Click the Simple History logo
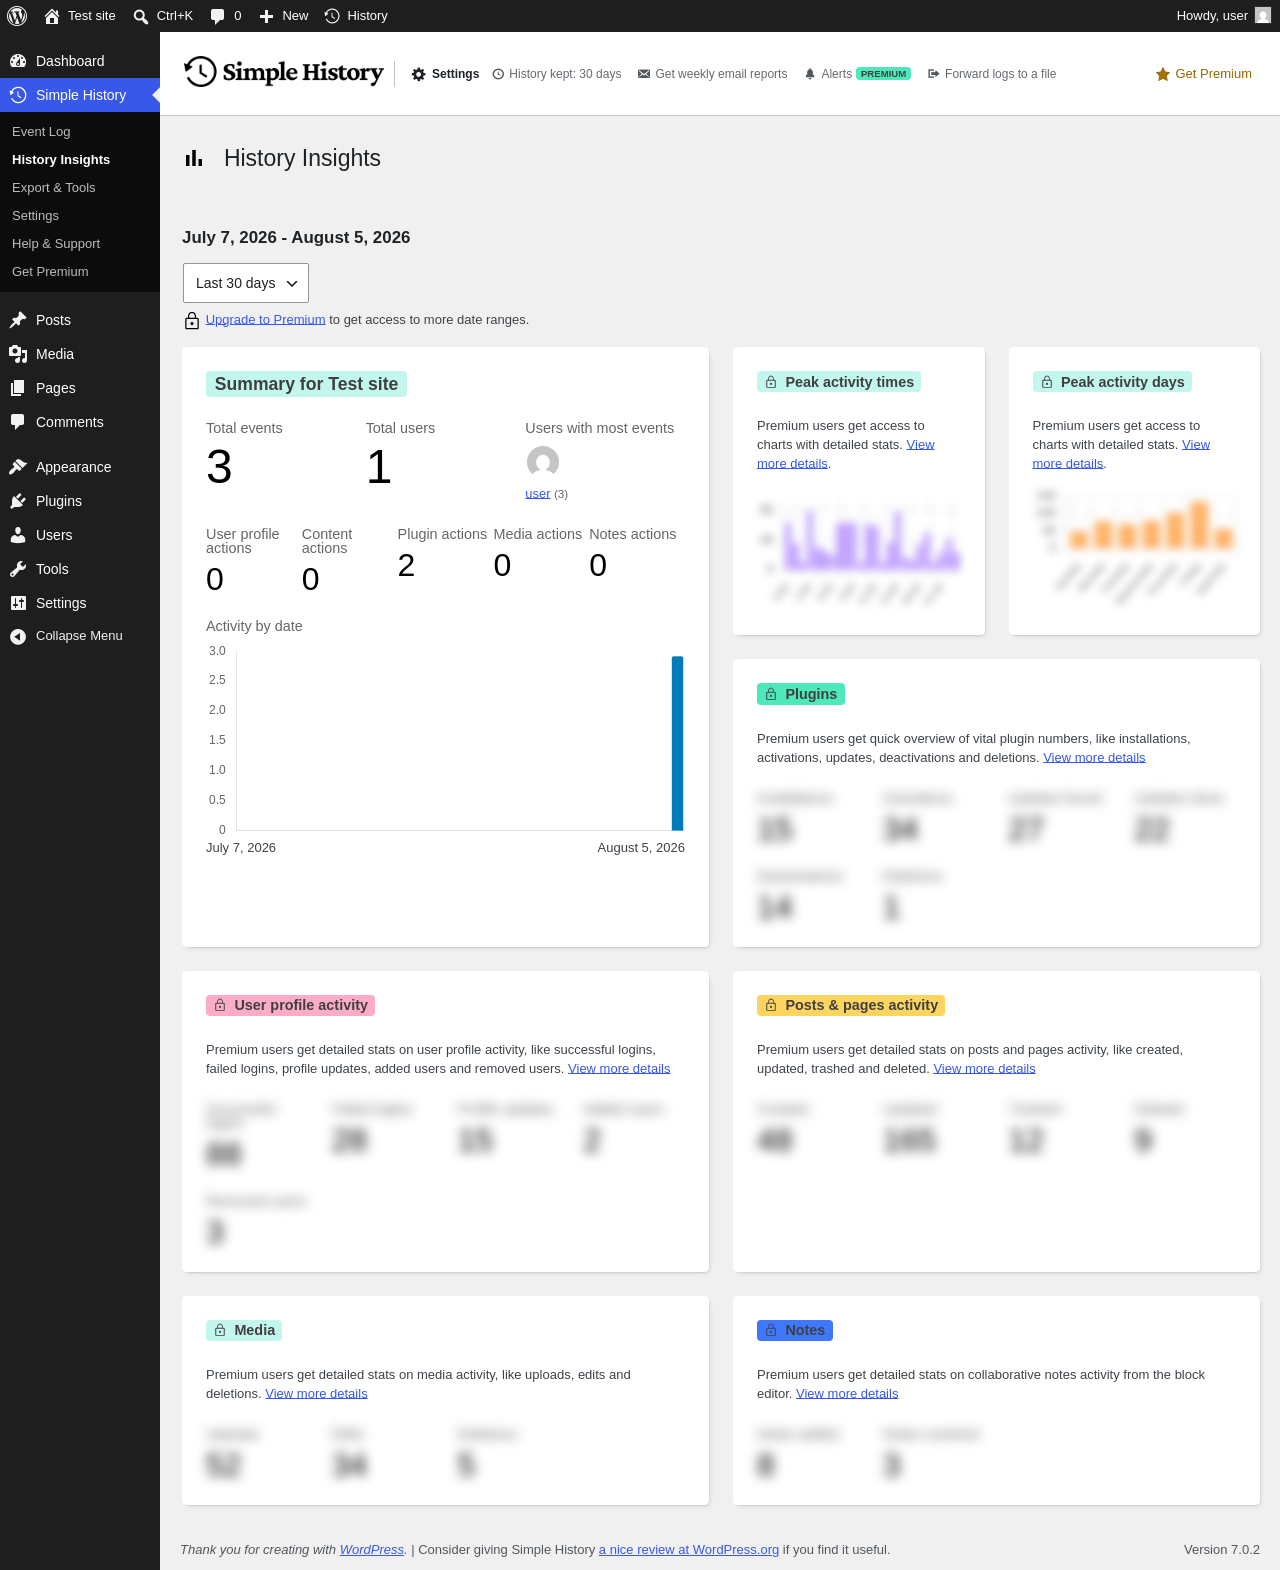This screenshot has width=1280, height=1570. [x=284, y=72]
